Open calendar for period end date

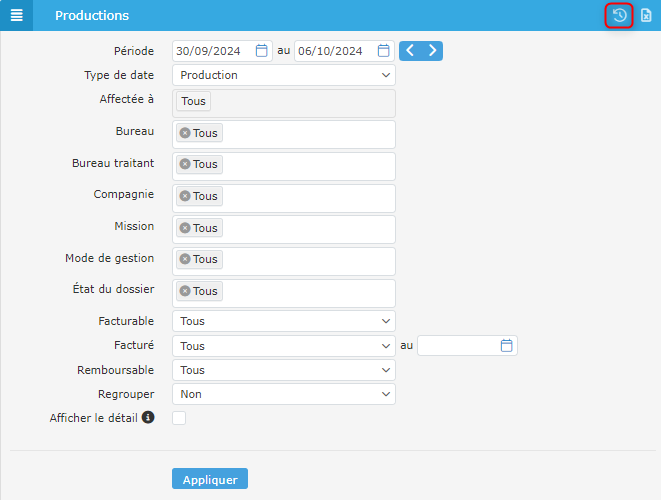384,51
